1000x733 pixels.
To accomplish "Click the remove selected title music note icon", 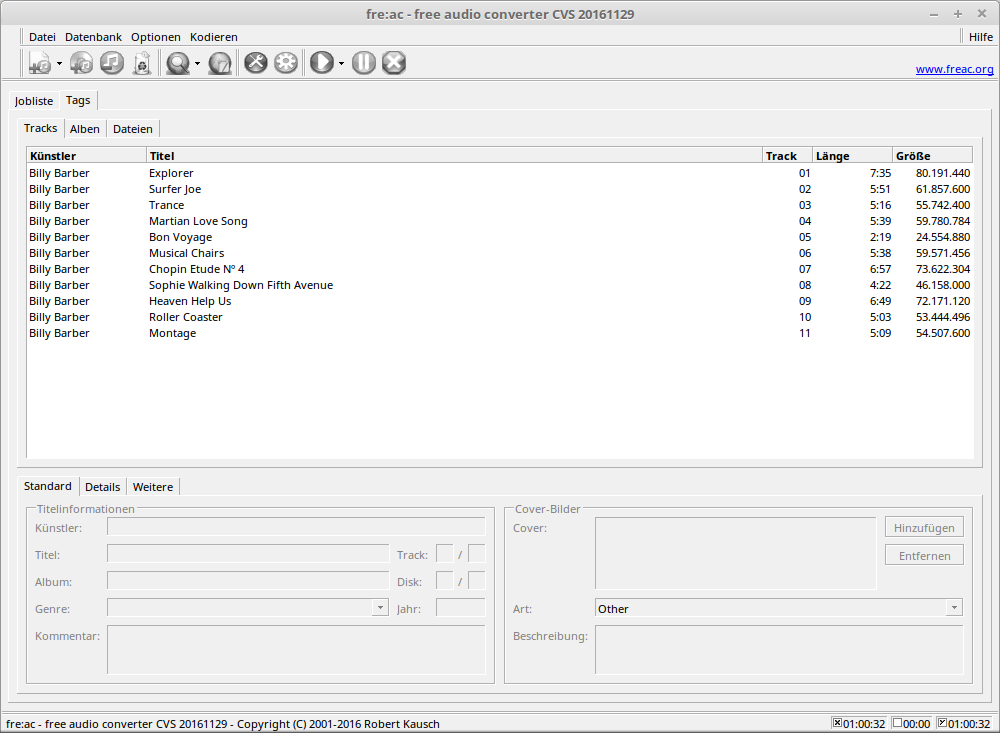I will (111, 63).
